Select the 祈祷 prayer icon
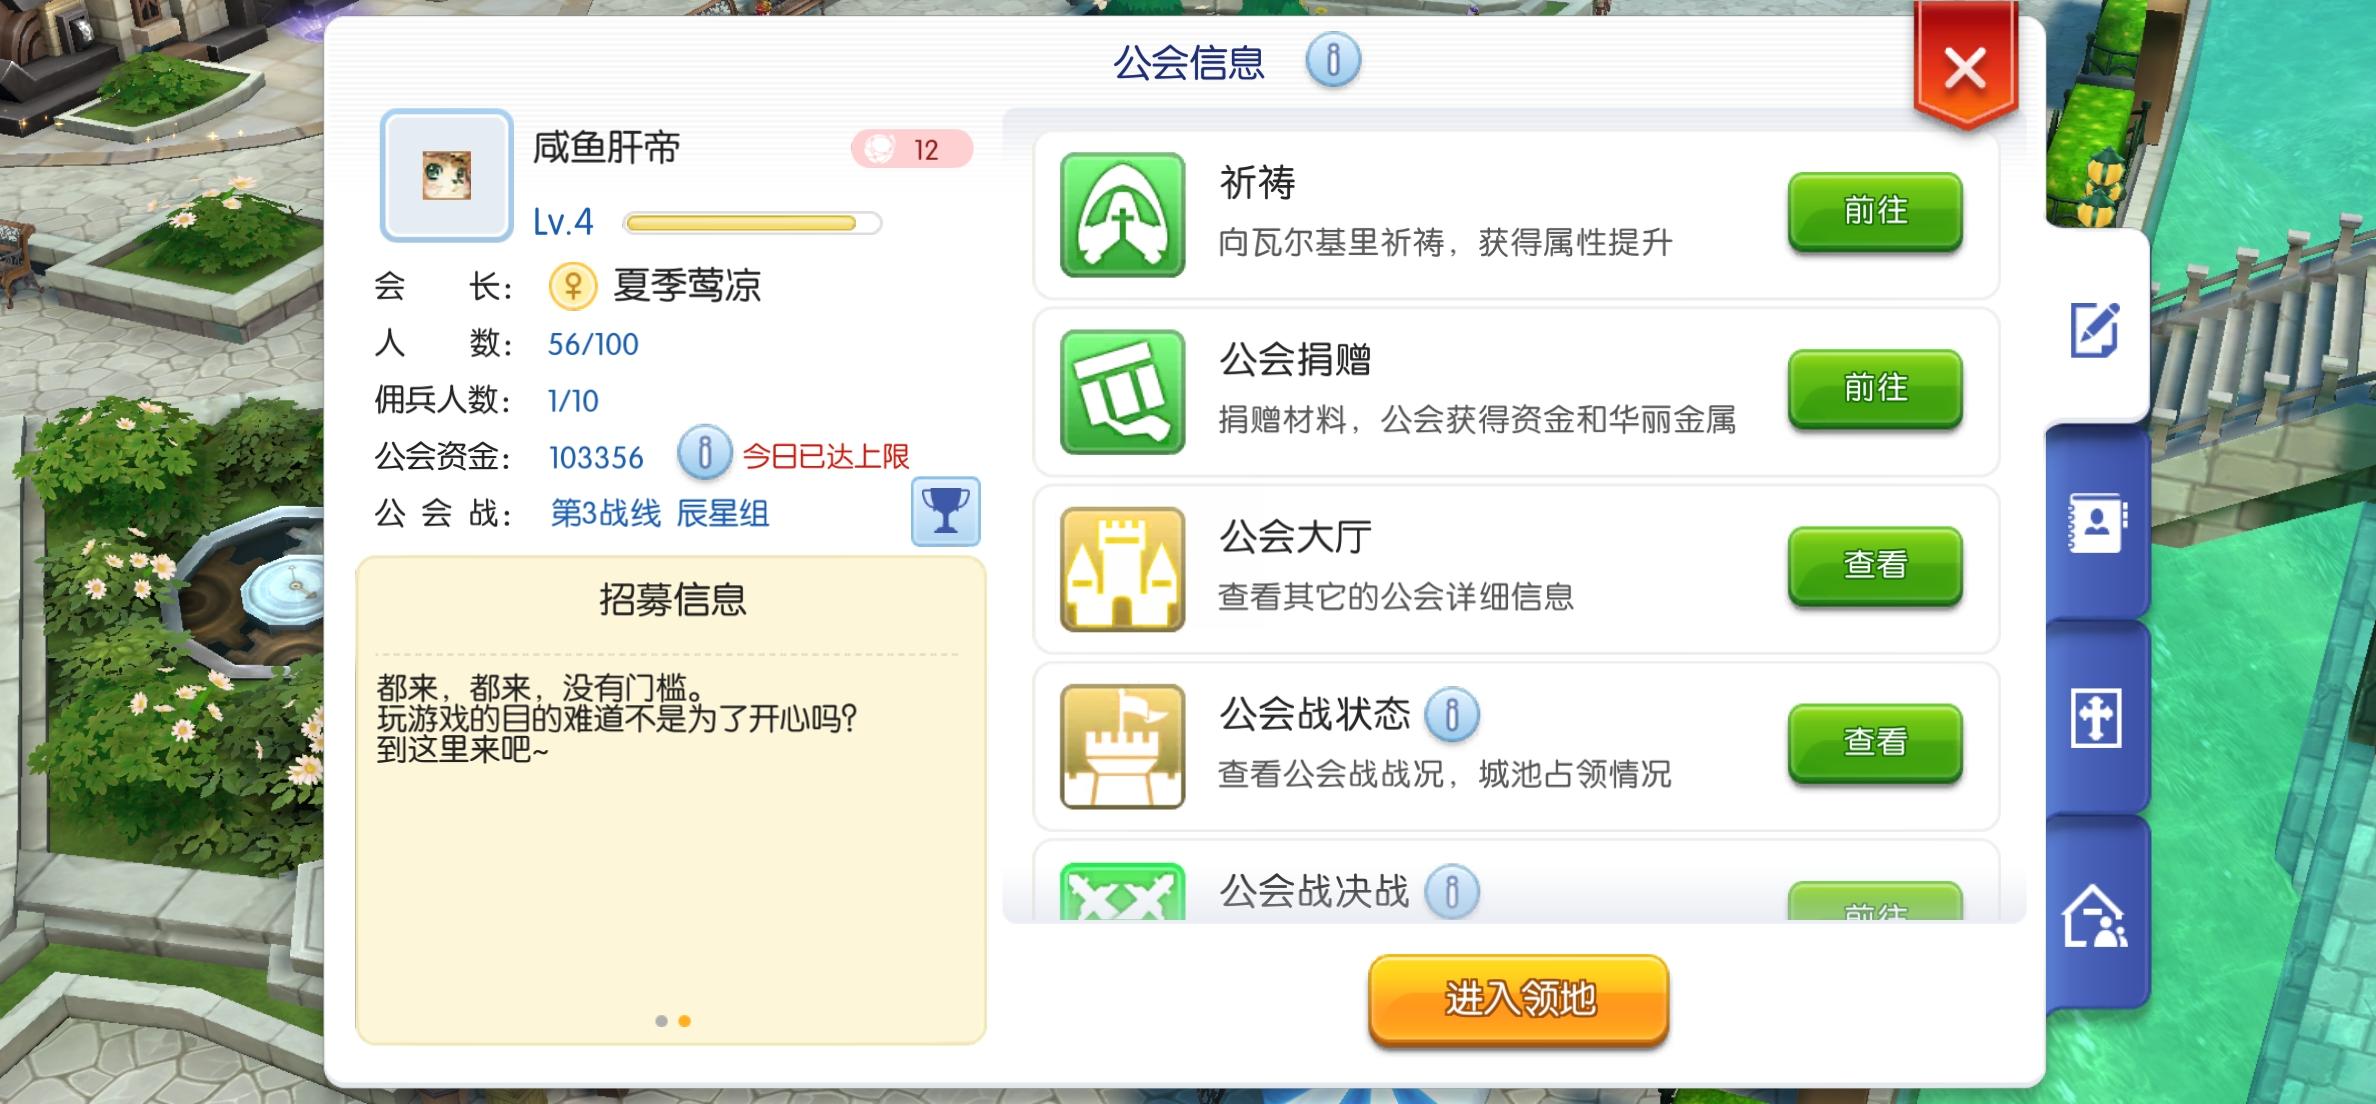The width and height of the screenshot is (2376, 1104). pos(1122,214)
